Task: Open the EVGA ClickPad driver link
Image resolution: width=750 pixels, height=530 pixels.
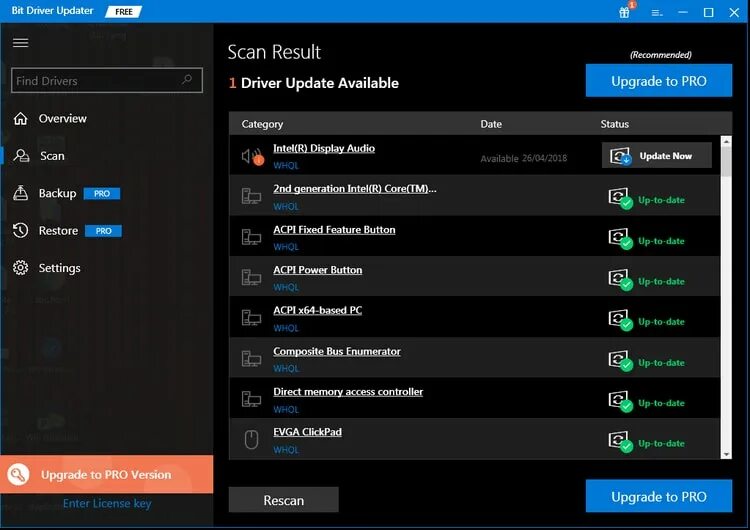Action: (308, 432)
